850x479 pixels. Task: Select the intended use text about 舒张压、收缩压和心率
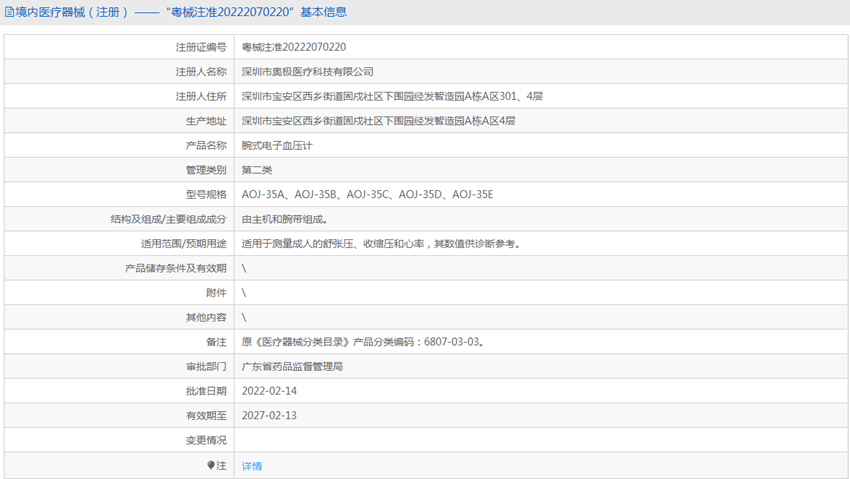[x=381, y=244]
